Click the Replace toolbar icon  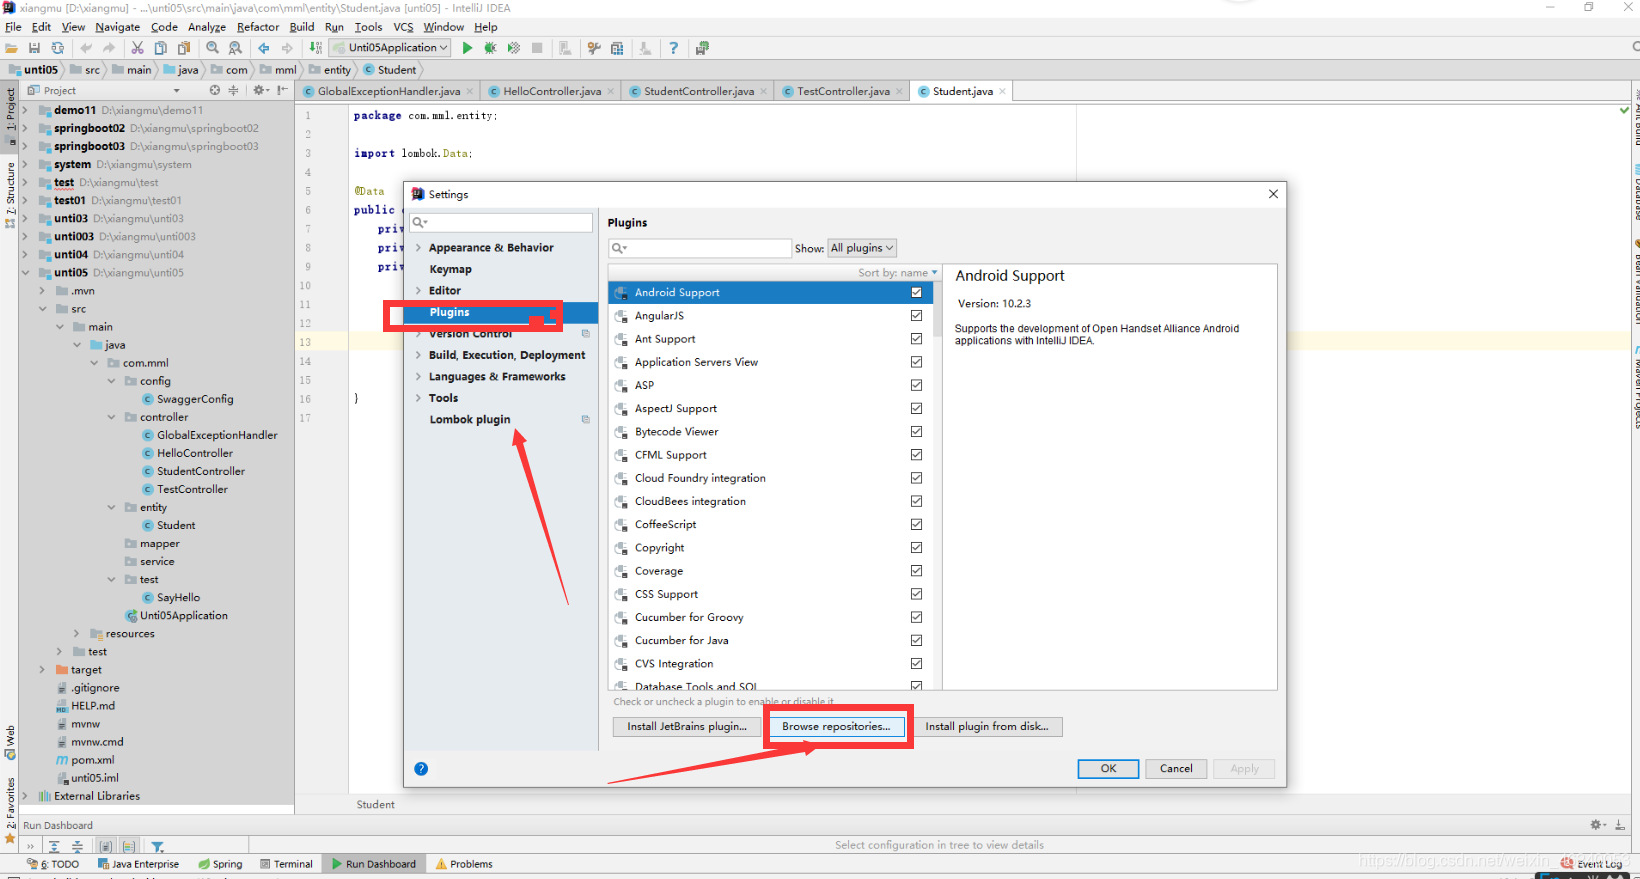coord(235,48)
